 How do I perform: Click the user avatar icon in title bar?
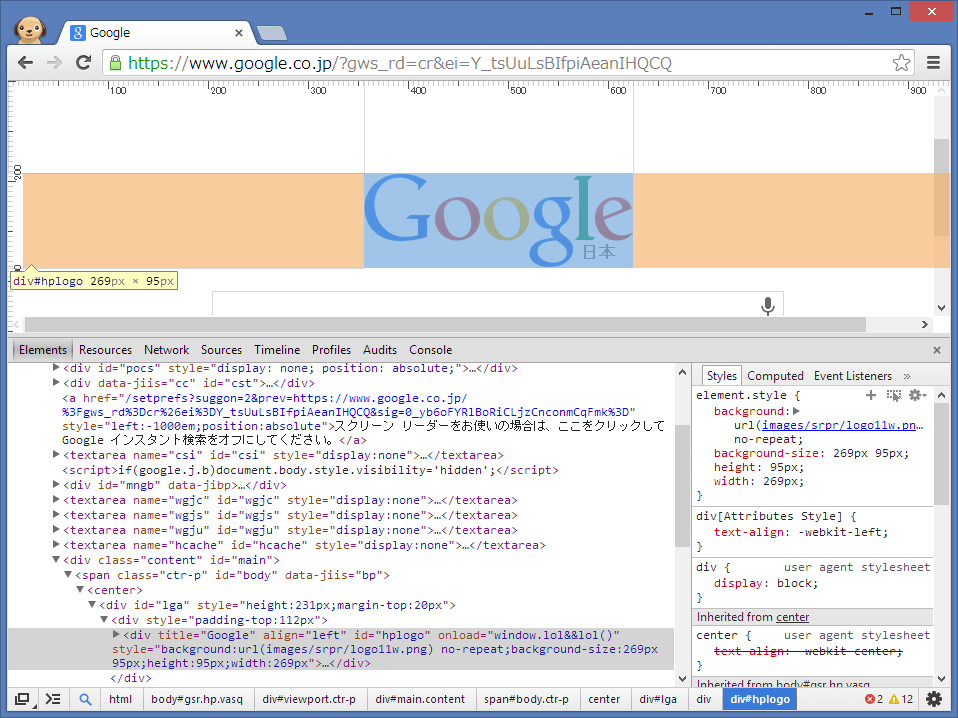click(x=29, y=29)
